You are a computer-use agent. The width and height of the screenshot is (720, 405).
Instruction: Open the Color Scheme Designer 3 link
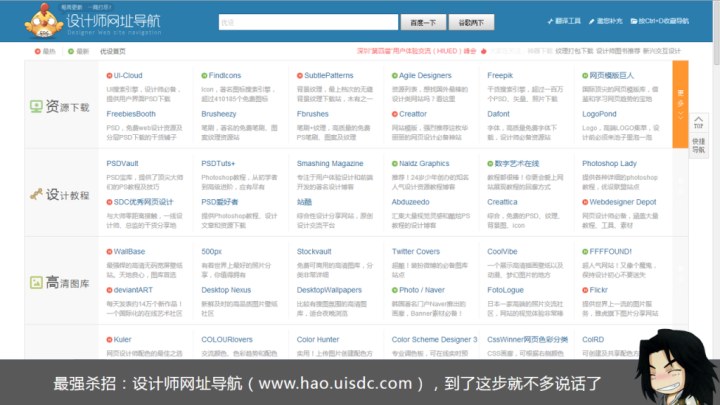pyautogui.click(x=434, y=340)
